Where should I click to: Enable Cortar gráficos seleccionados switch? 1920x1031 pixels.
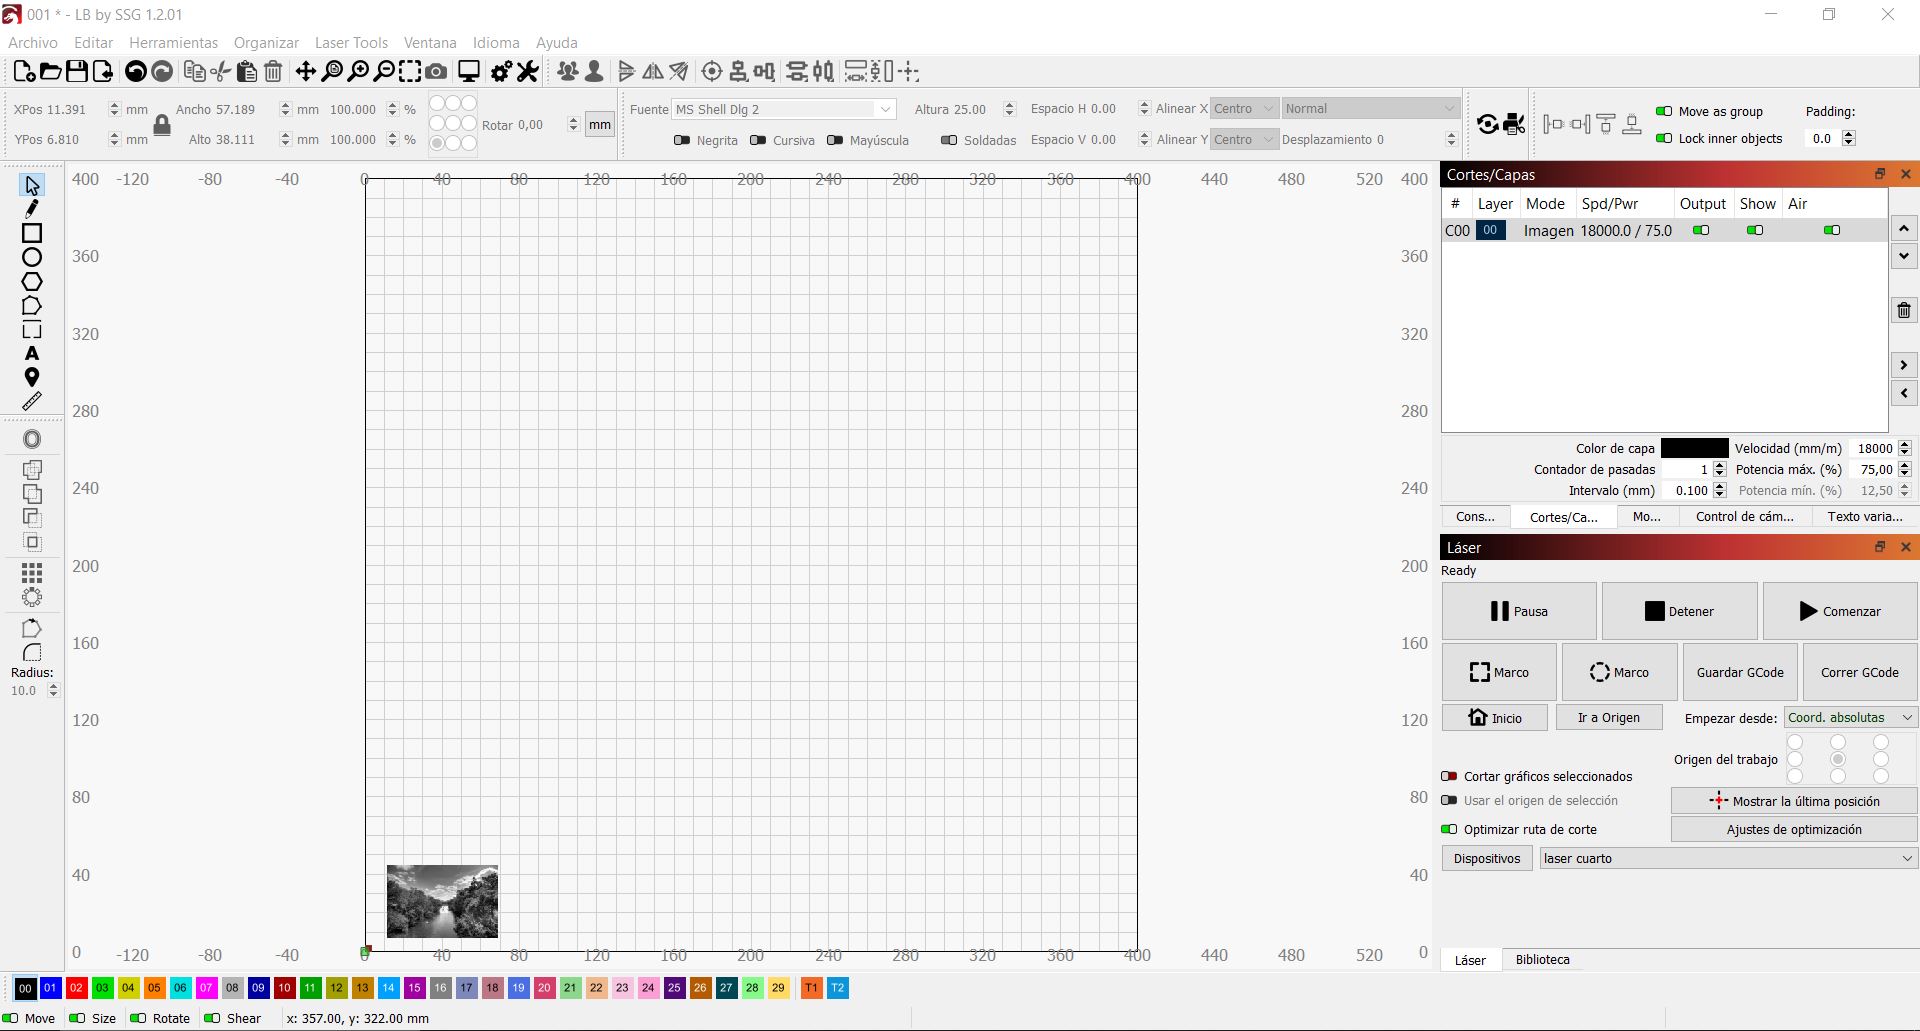1449,776
